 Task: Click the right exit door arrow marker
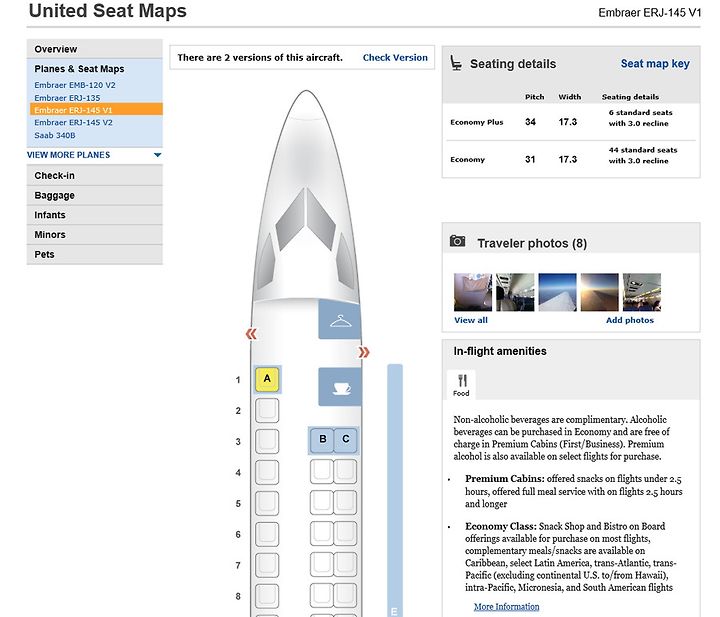pos(364,352)
